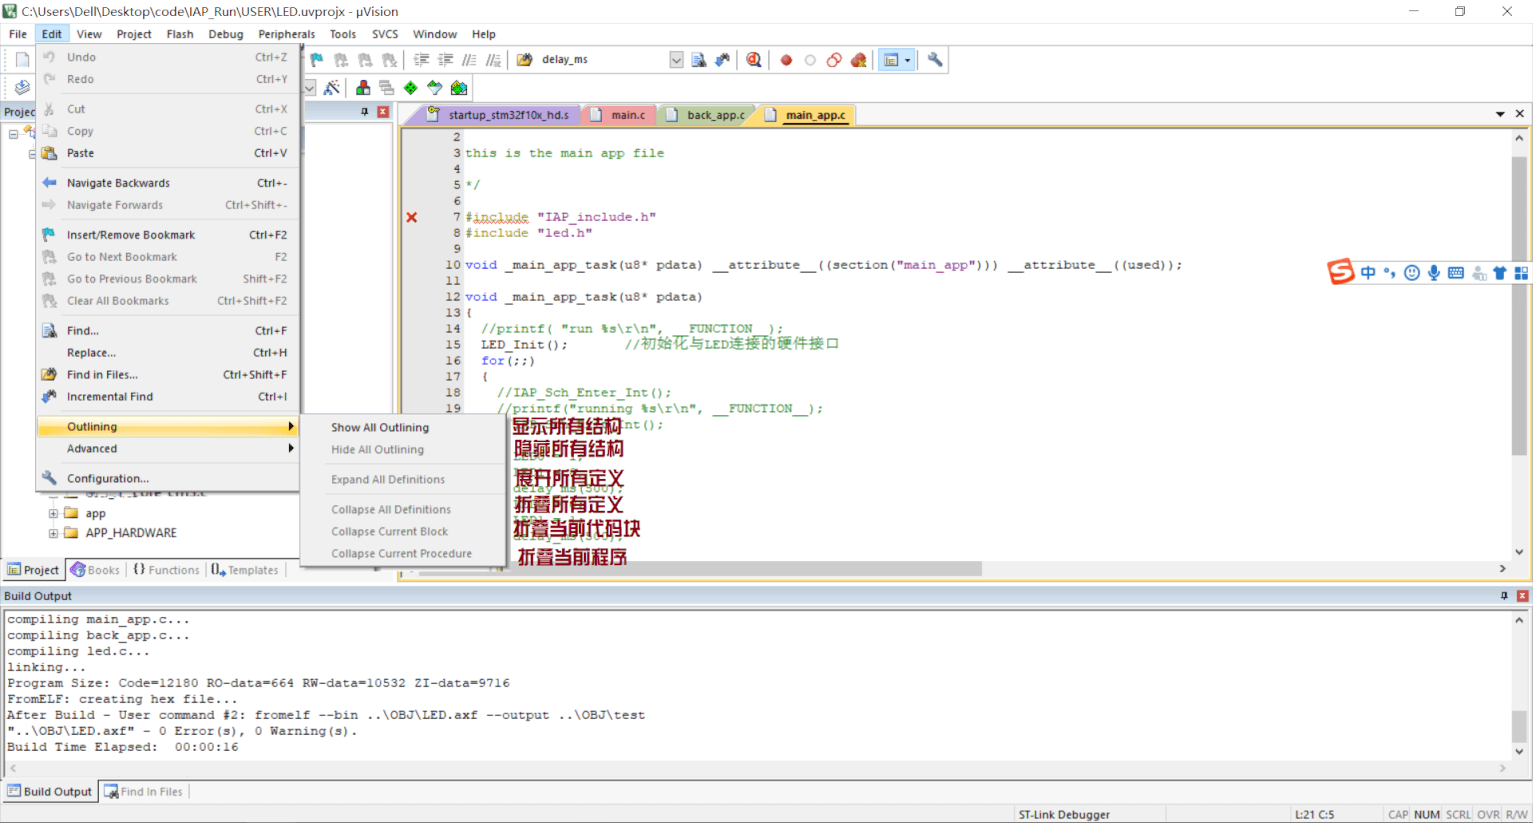Open Configuration... from the Edit menu
This screenshot has width=1536, height=830.
168,479
